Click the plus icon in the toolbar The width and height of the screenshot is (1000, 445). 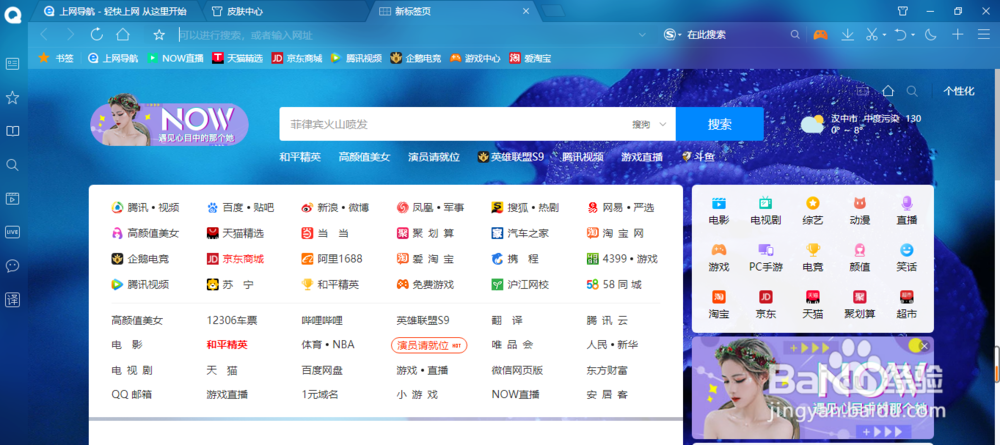pyautogui.click(x=957, y=34)
